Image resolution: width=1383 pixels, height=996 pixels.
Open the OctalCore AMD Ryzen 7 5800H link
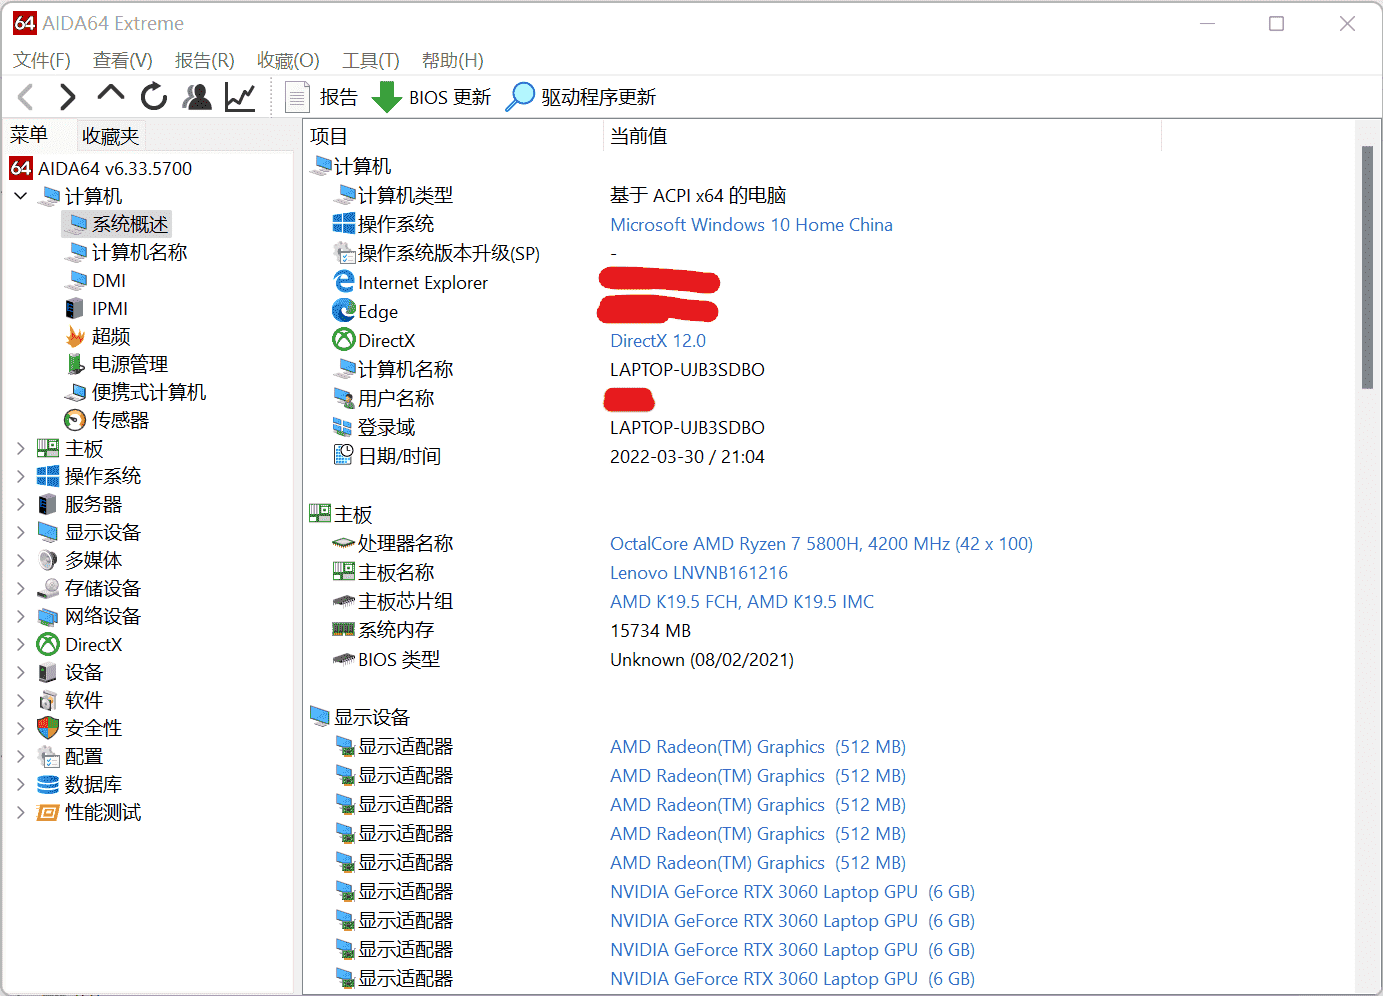pyautogui.click(x=821, y=544)
